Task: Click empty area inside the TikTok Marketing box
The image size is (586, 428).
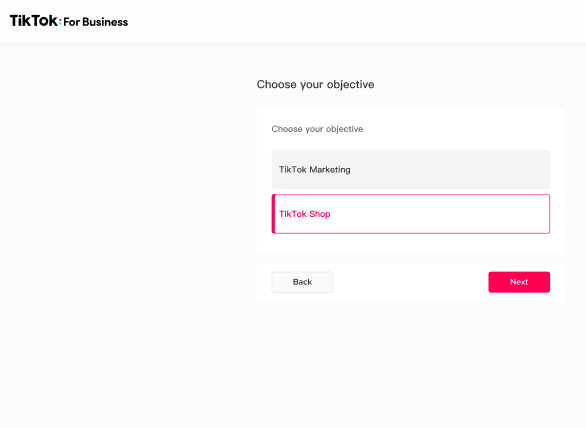Action: [448, 169]
